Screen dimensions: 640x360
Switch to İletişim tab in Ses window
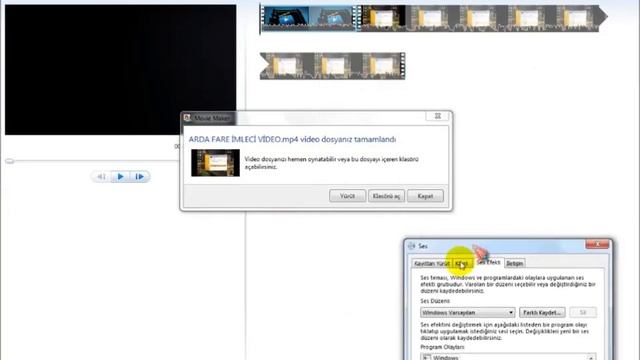coord(515,264)
